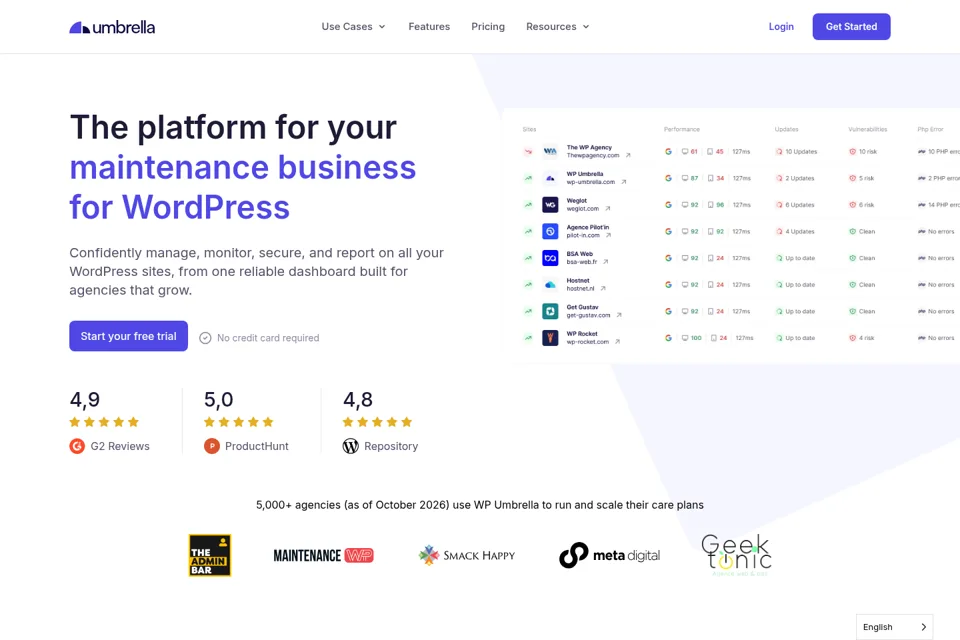Click the downward trend icon for The WP Agency
This screenshot has width=960, height=640.
point(528,151)
